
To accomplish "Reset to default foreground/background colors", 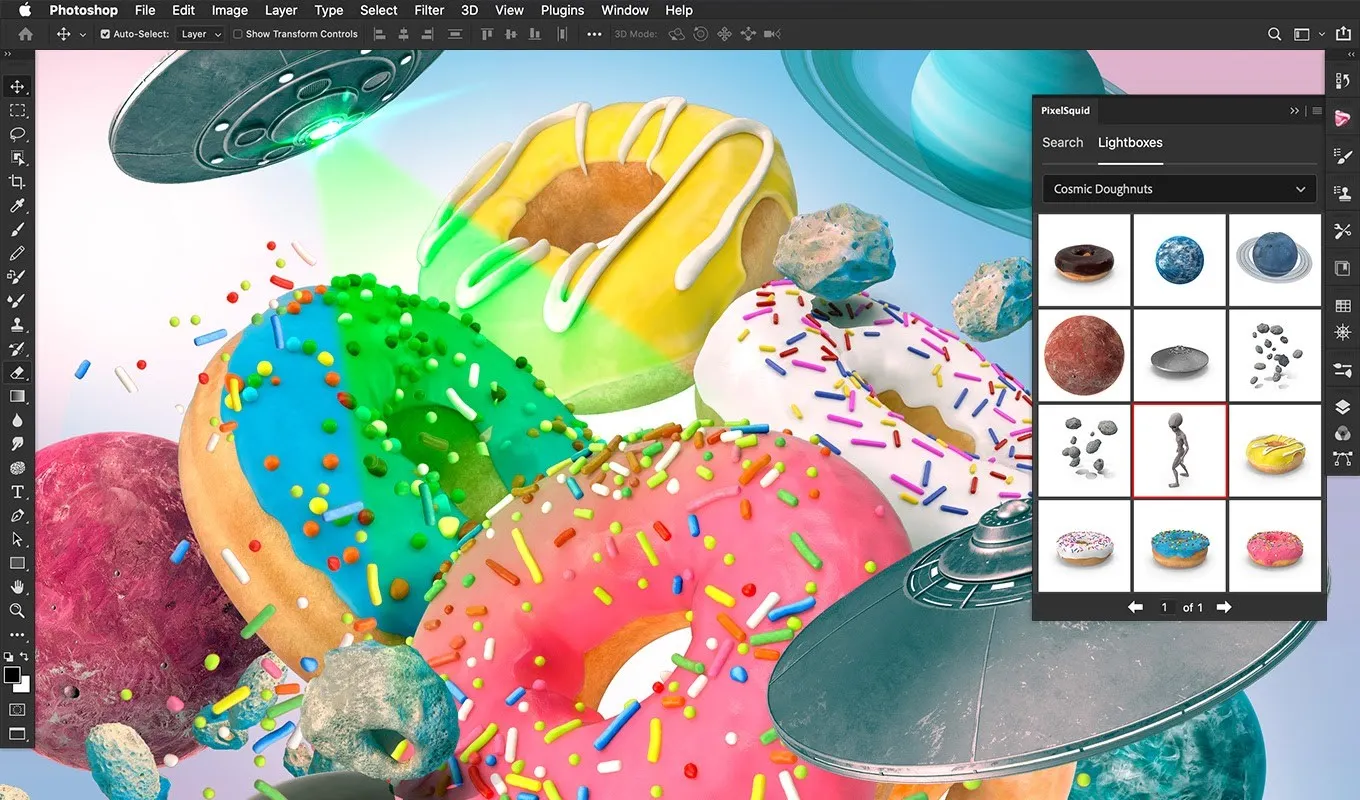I will (9, 656).
